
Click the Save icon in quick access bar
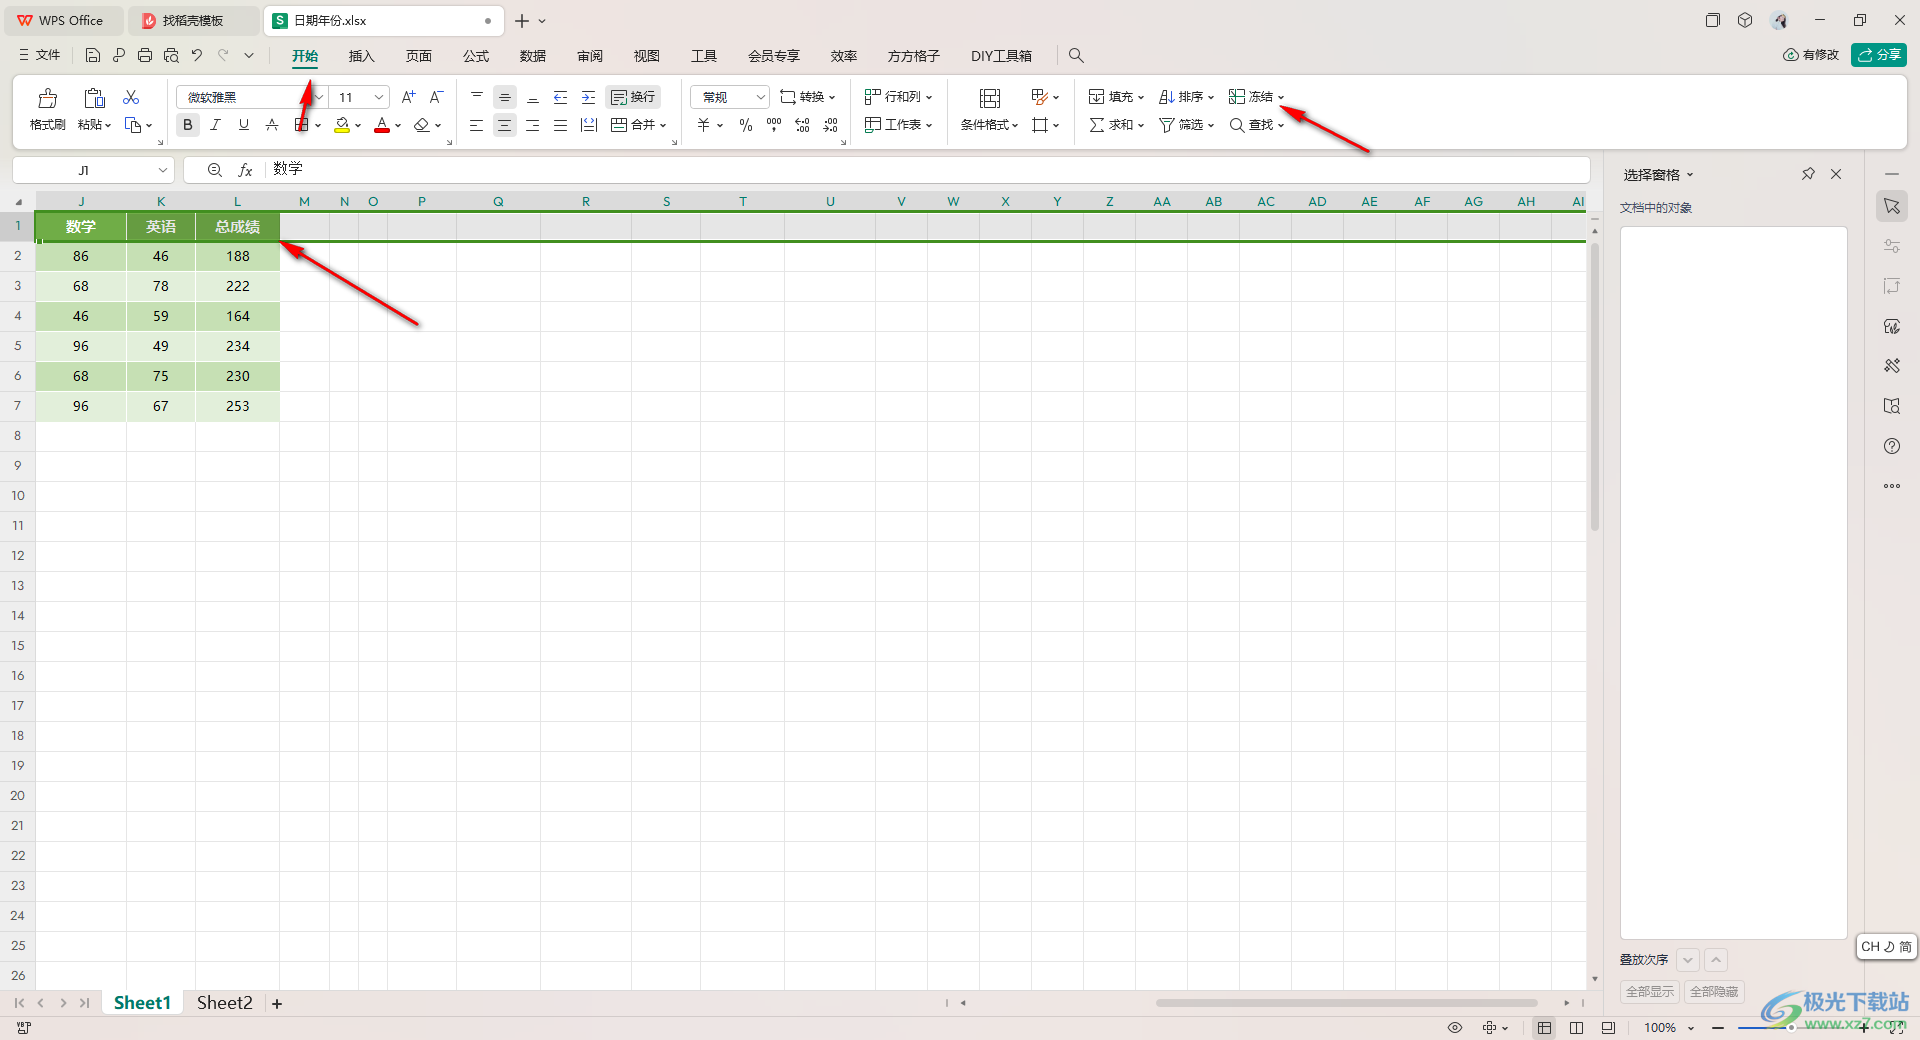(93, 55)
